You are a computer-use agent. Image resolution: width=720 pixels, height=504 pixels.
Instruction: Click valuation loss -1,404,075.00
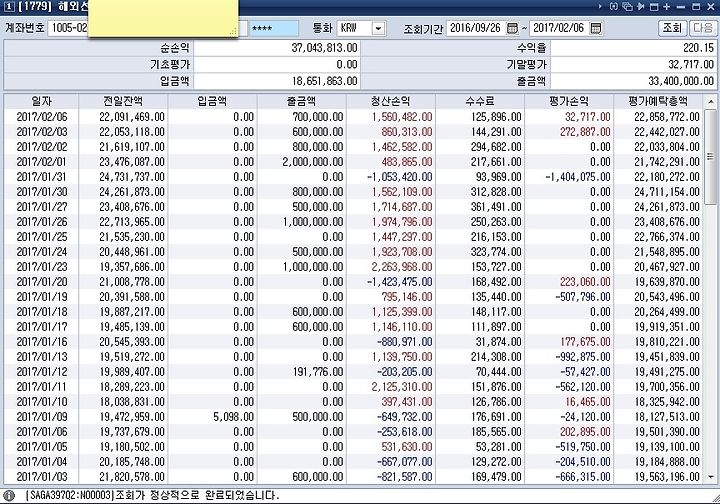pos(578,177)
